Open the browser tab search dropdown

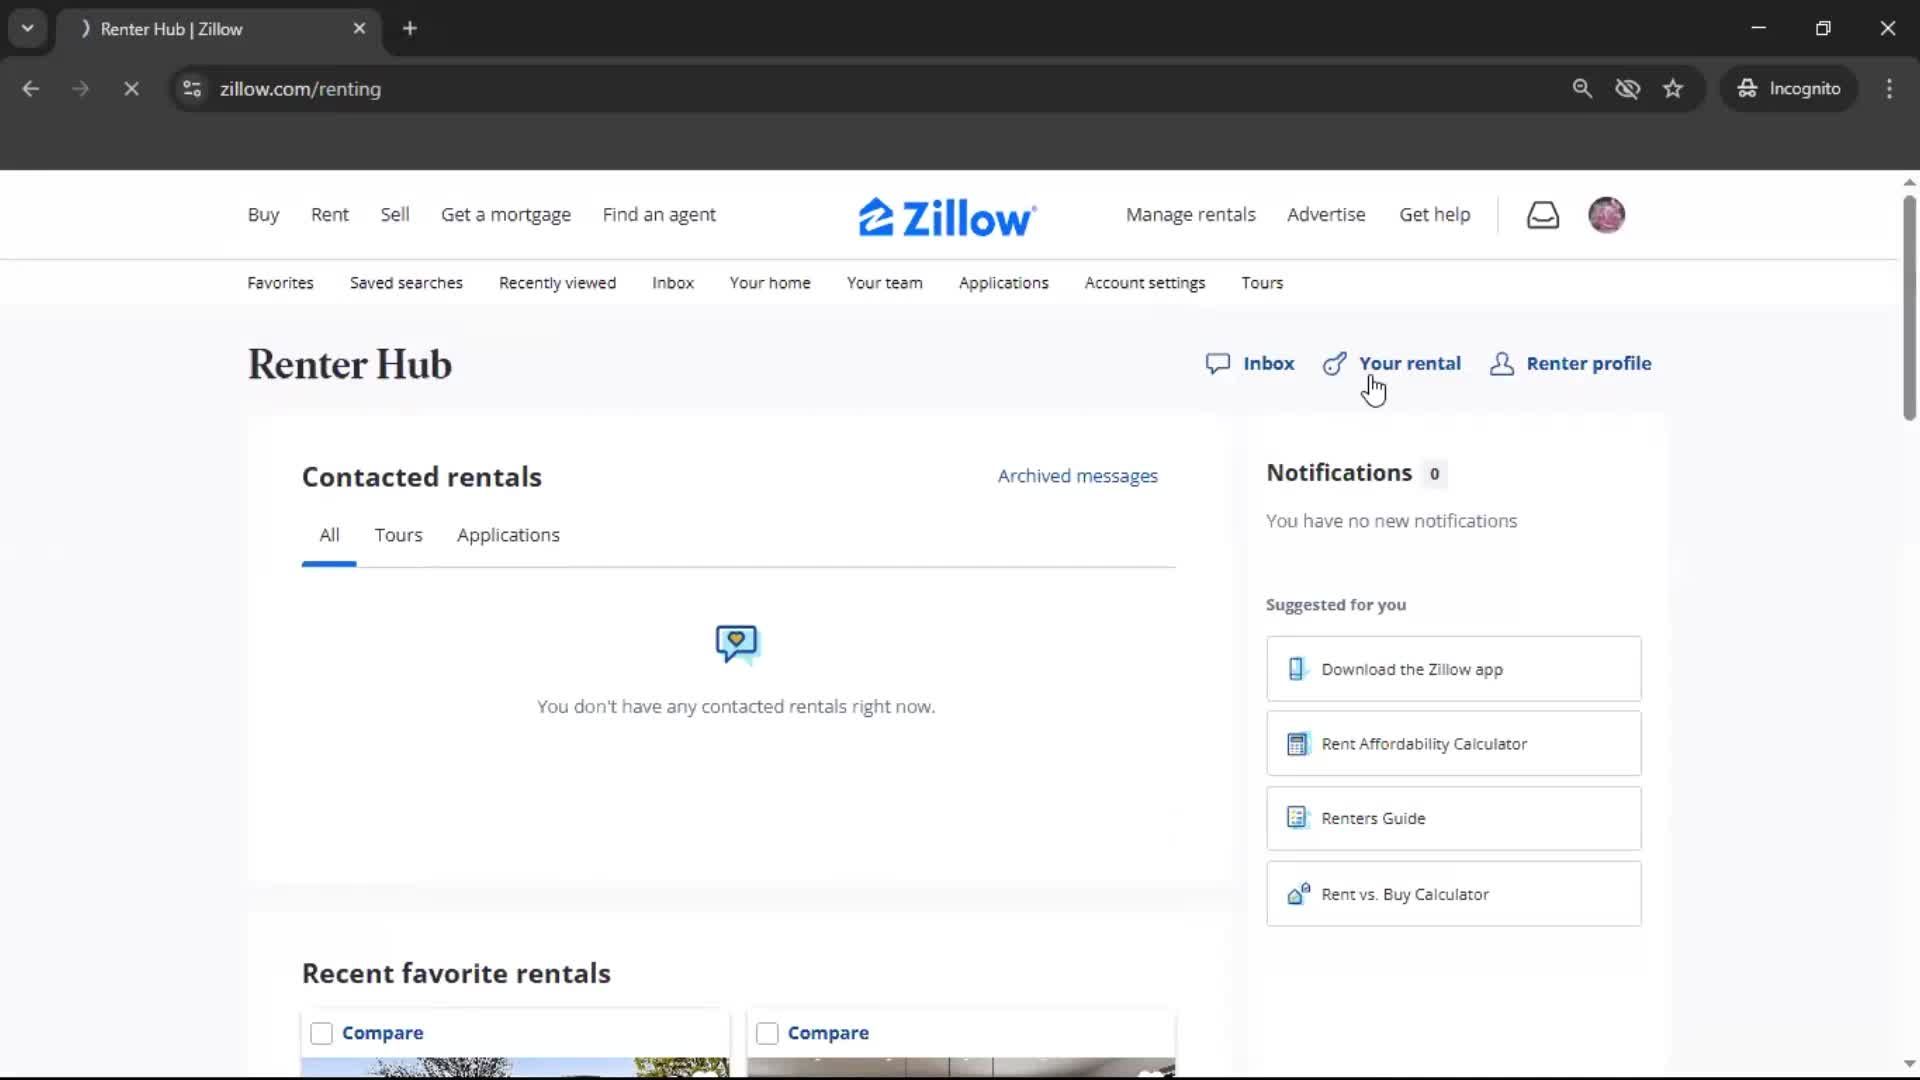coord(28,28)
